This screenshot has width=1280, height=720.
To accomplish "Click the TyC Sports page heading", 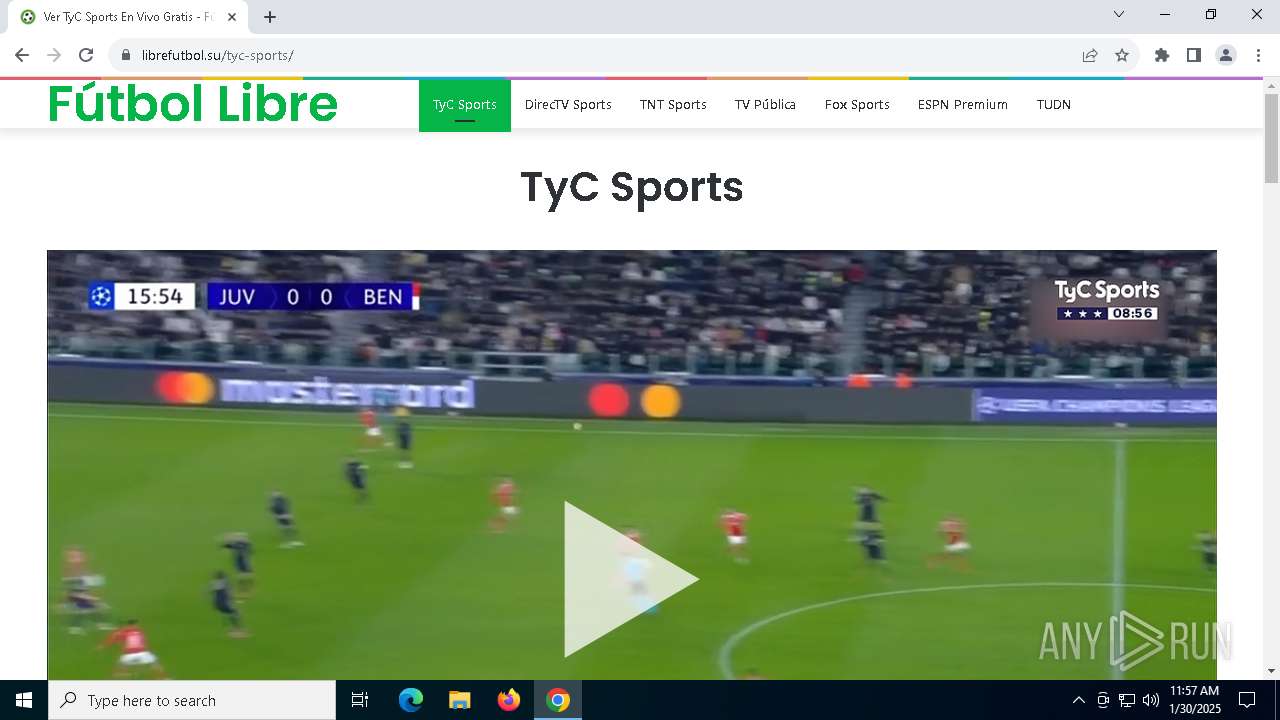I will 632,187.
